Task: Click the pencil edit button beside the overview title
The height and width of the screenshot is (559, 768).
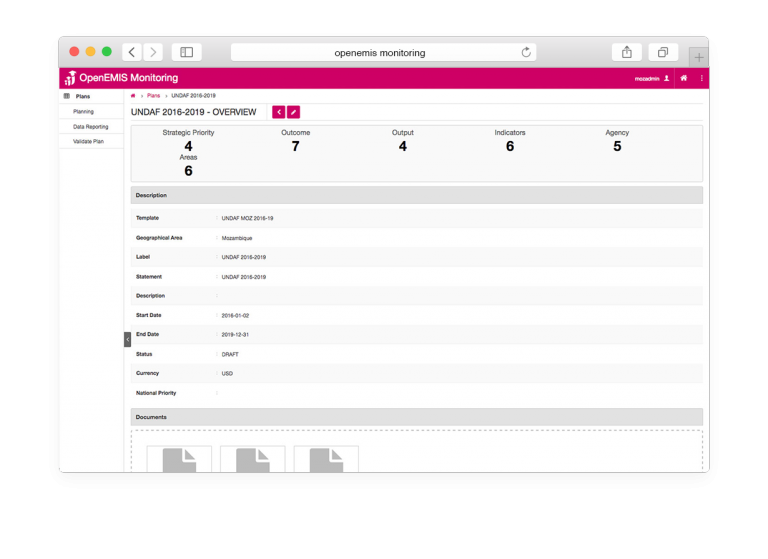Action: (293, 112)
